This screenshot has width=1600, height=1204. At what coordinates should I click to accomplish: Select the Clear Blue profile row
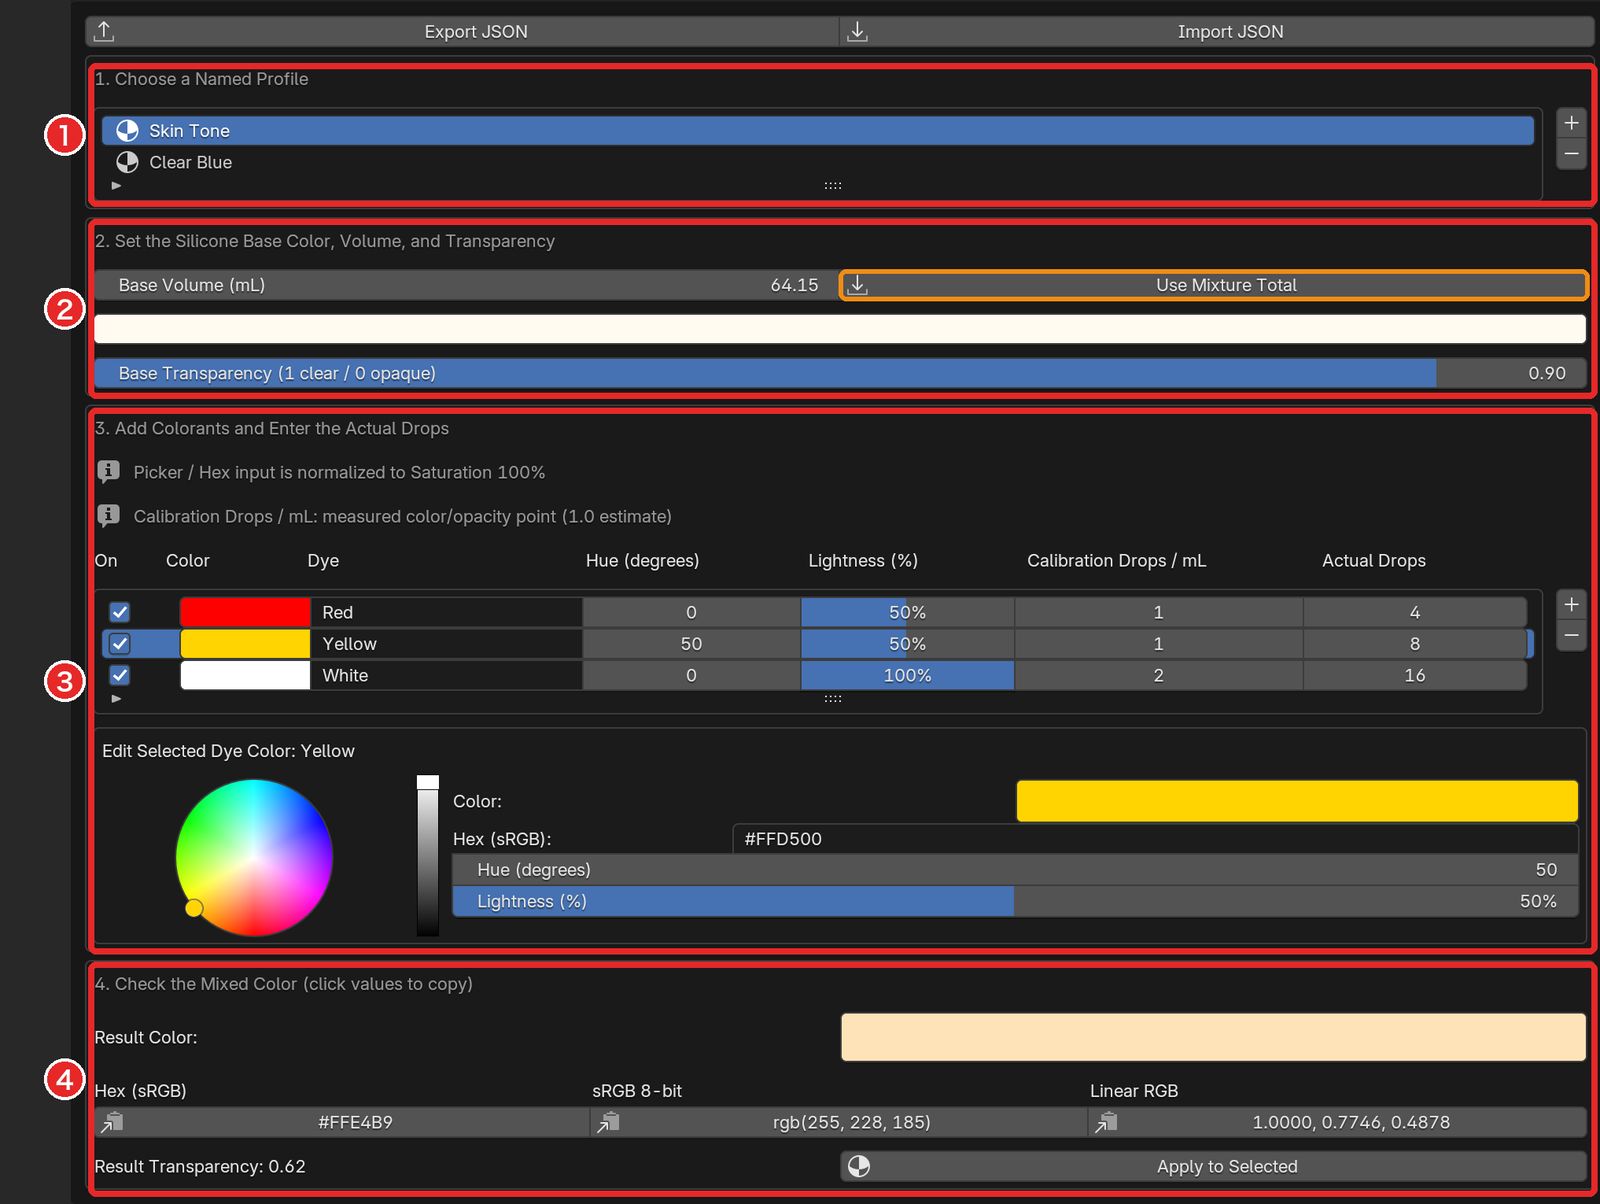coord(818,162)
